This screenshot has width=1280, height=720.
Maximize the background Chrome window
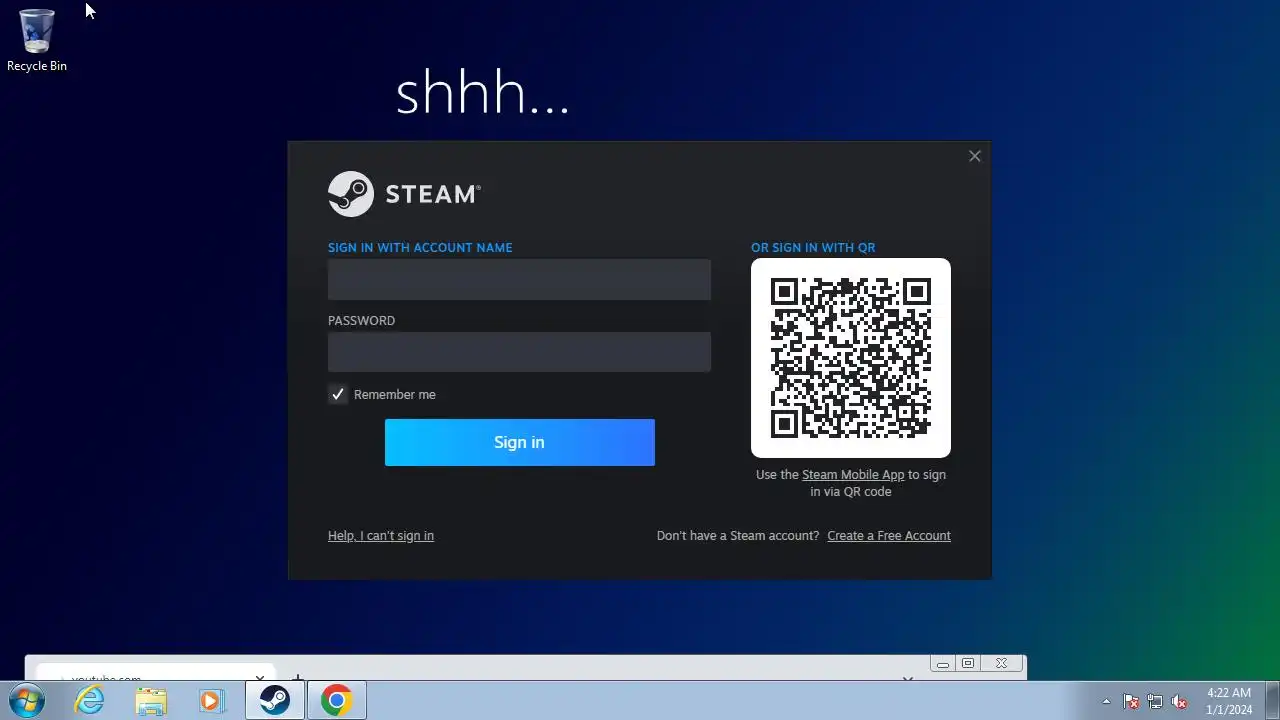tap(968, 664)
